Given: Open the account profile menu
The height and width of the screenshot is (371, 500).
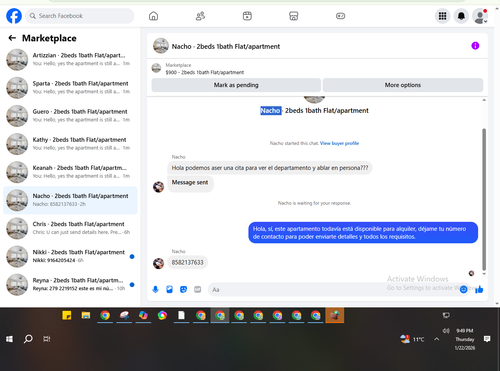Looking at the screenshot, I should click(480, 16).
